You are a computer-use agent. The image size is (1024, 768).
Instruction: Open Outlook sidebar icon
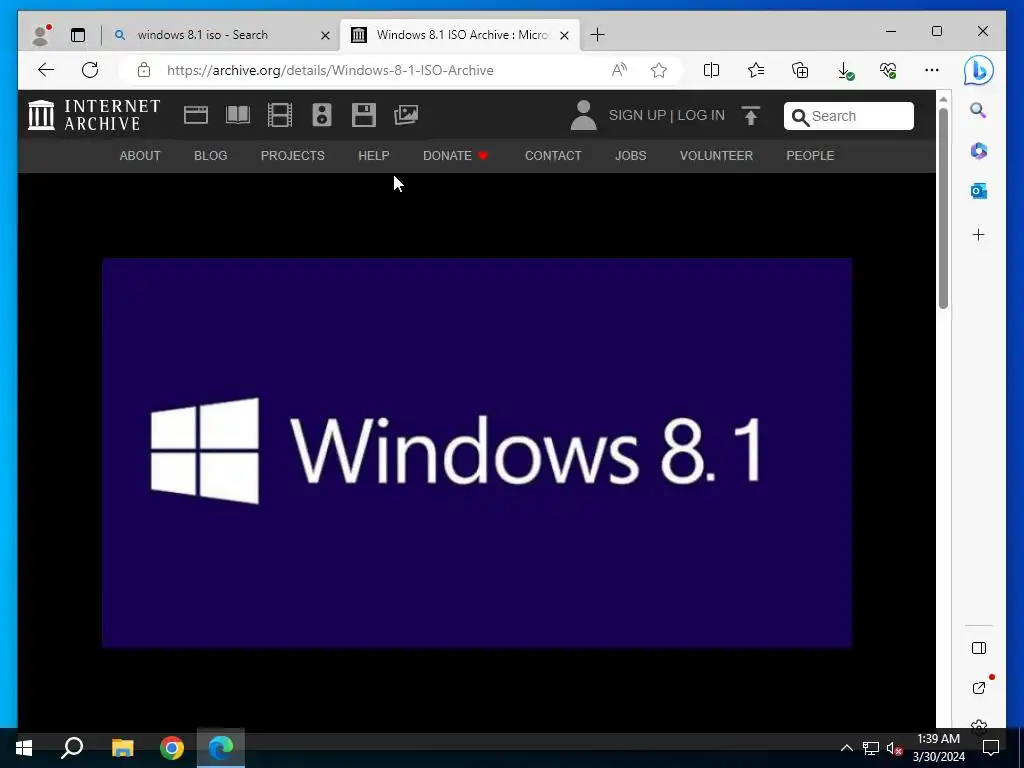978,191
